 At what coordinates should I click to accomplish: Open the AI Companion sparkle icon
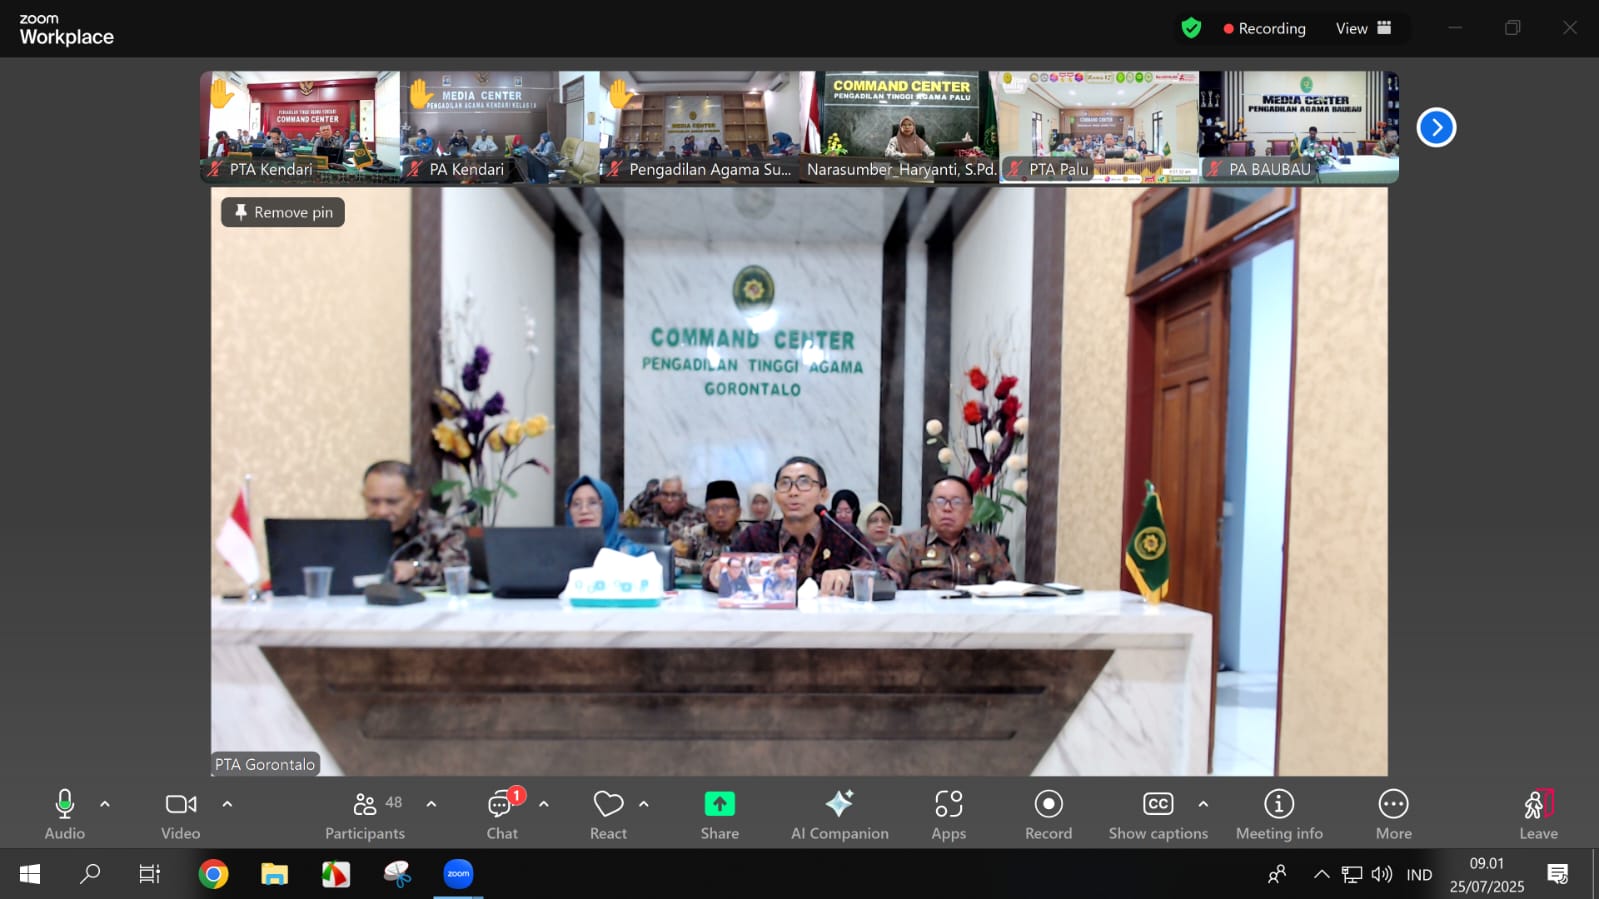point(839,805)
